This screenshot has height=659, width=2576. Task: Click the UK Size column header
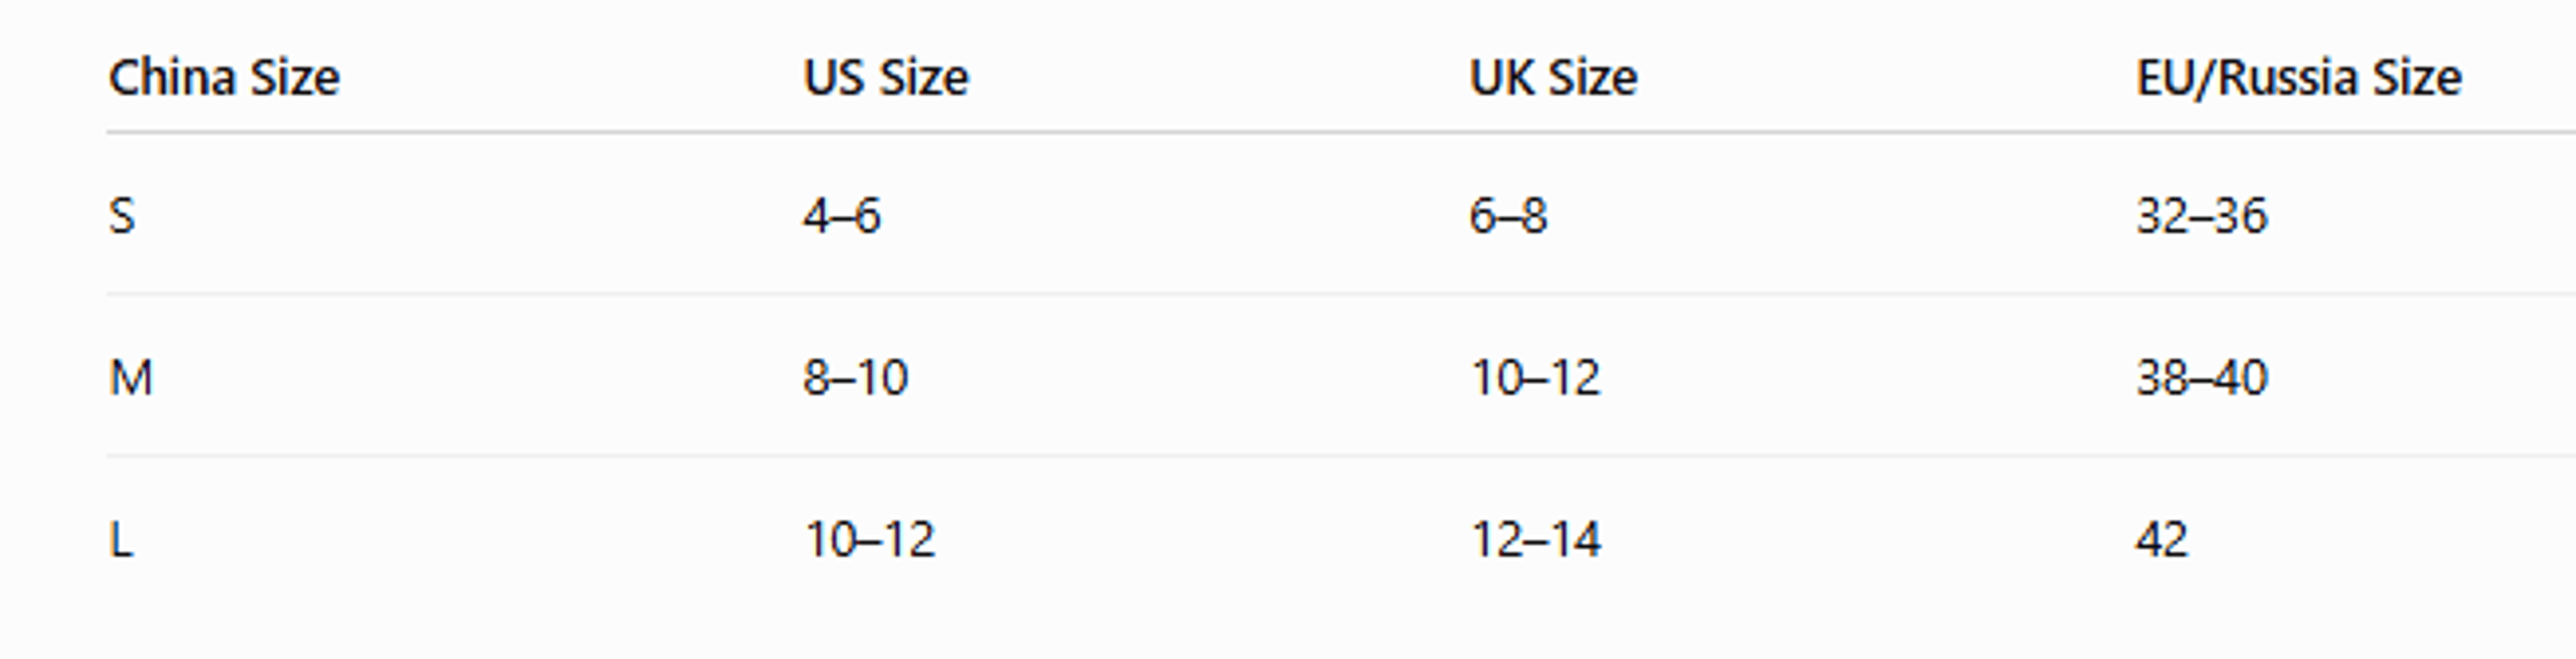(x=1553, y=78)
